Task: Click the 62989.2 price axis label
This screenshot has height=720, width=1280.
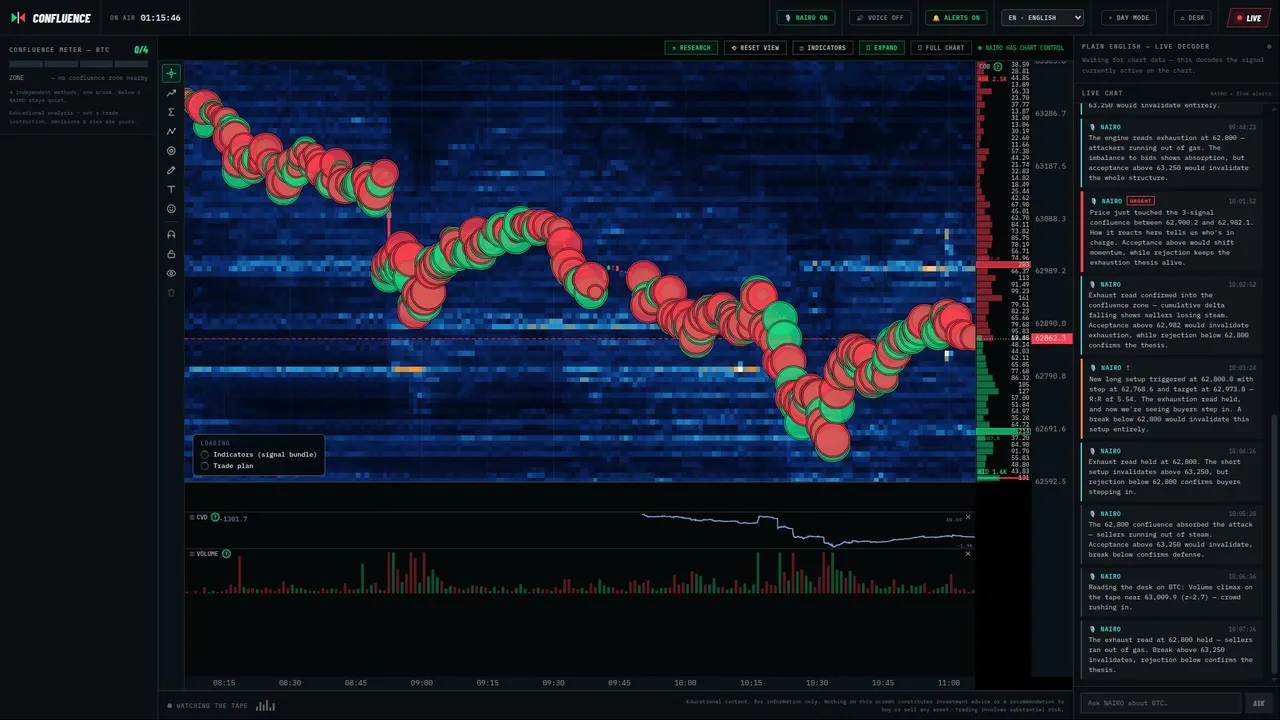Action: pyautogui.click(x=1050, y=271)
